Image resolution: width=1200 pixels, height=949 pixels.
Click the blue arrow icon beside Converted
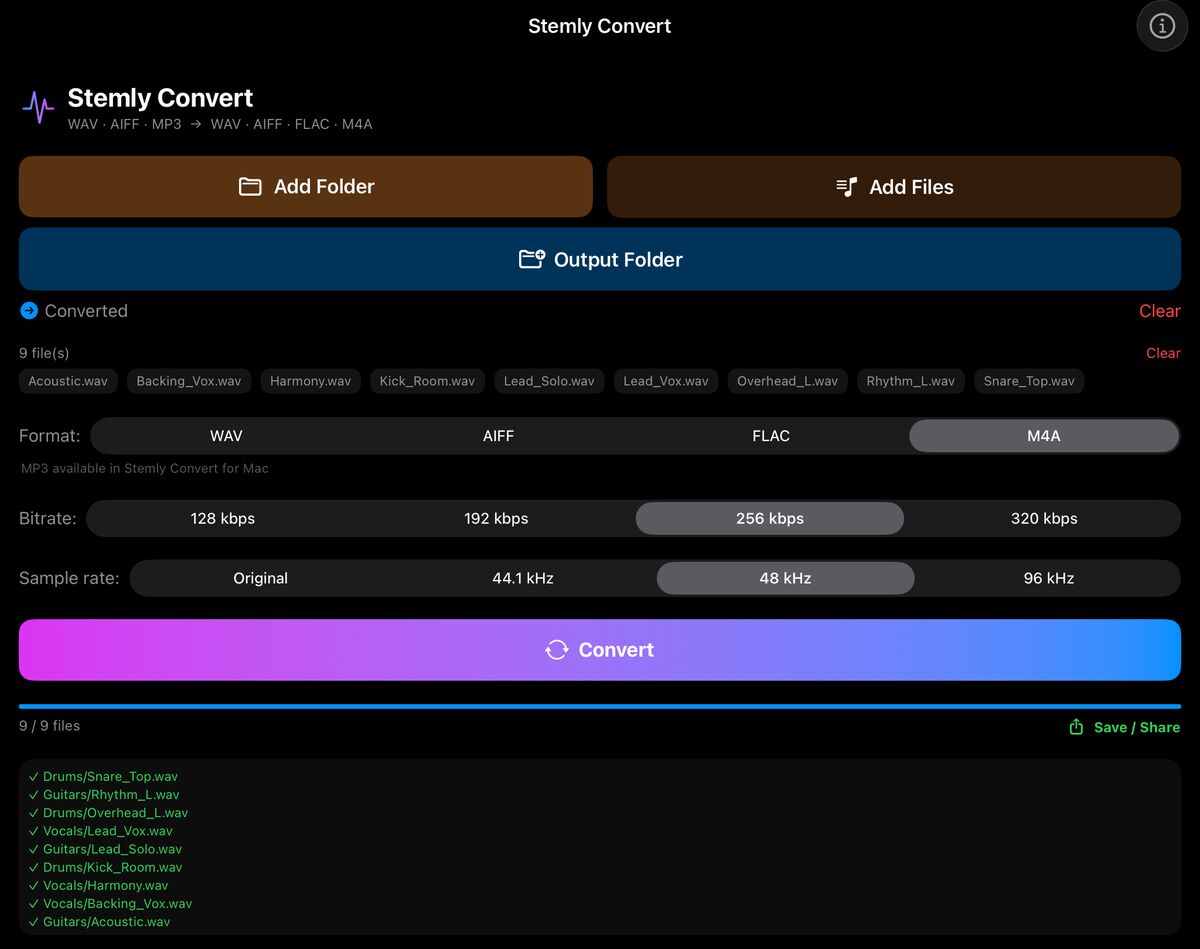tap(29, 311)
